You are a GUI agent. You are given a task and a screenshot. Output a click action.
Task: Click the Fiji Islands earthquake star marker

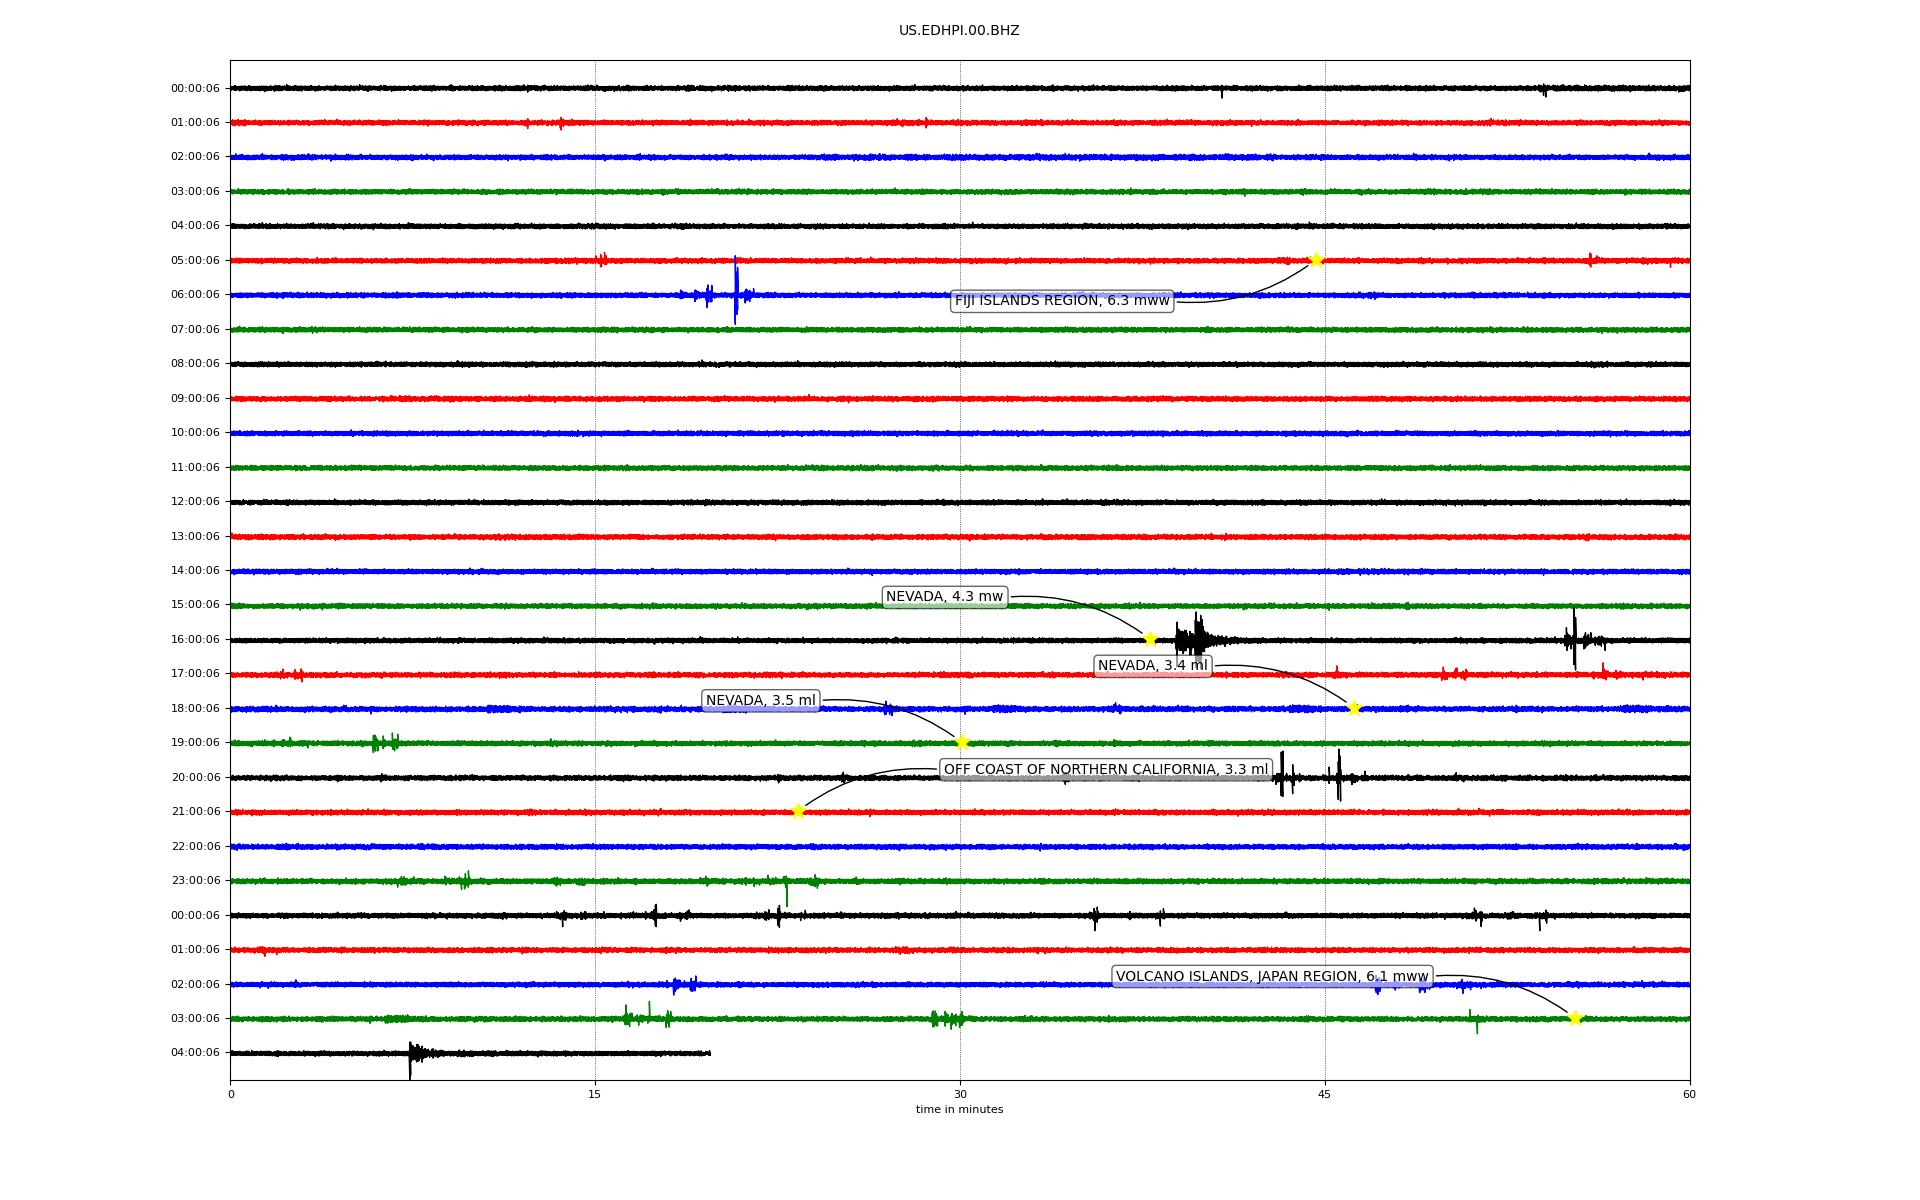point(1316,260)
